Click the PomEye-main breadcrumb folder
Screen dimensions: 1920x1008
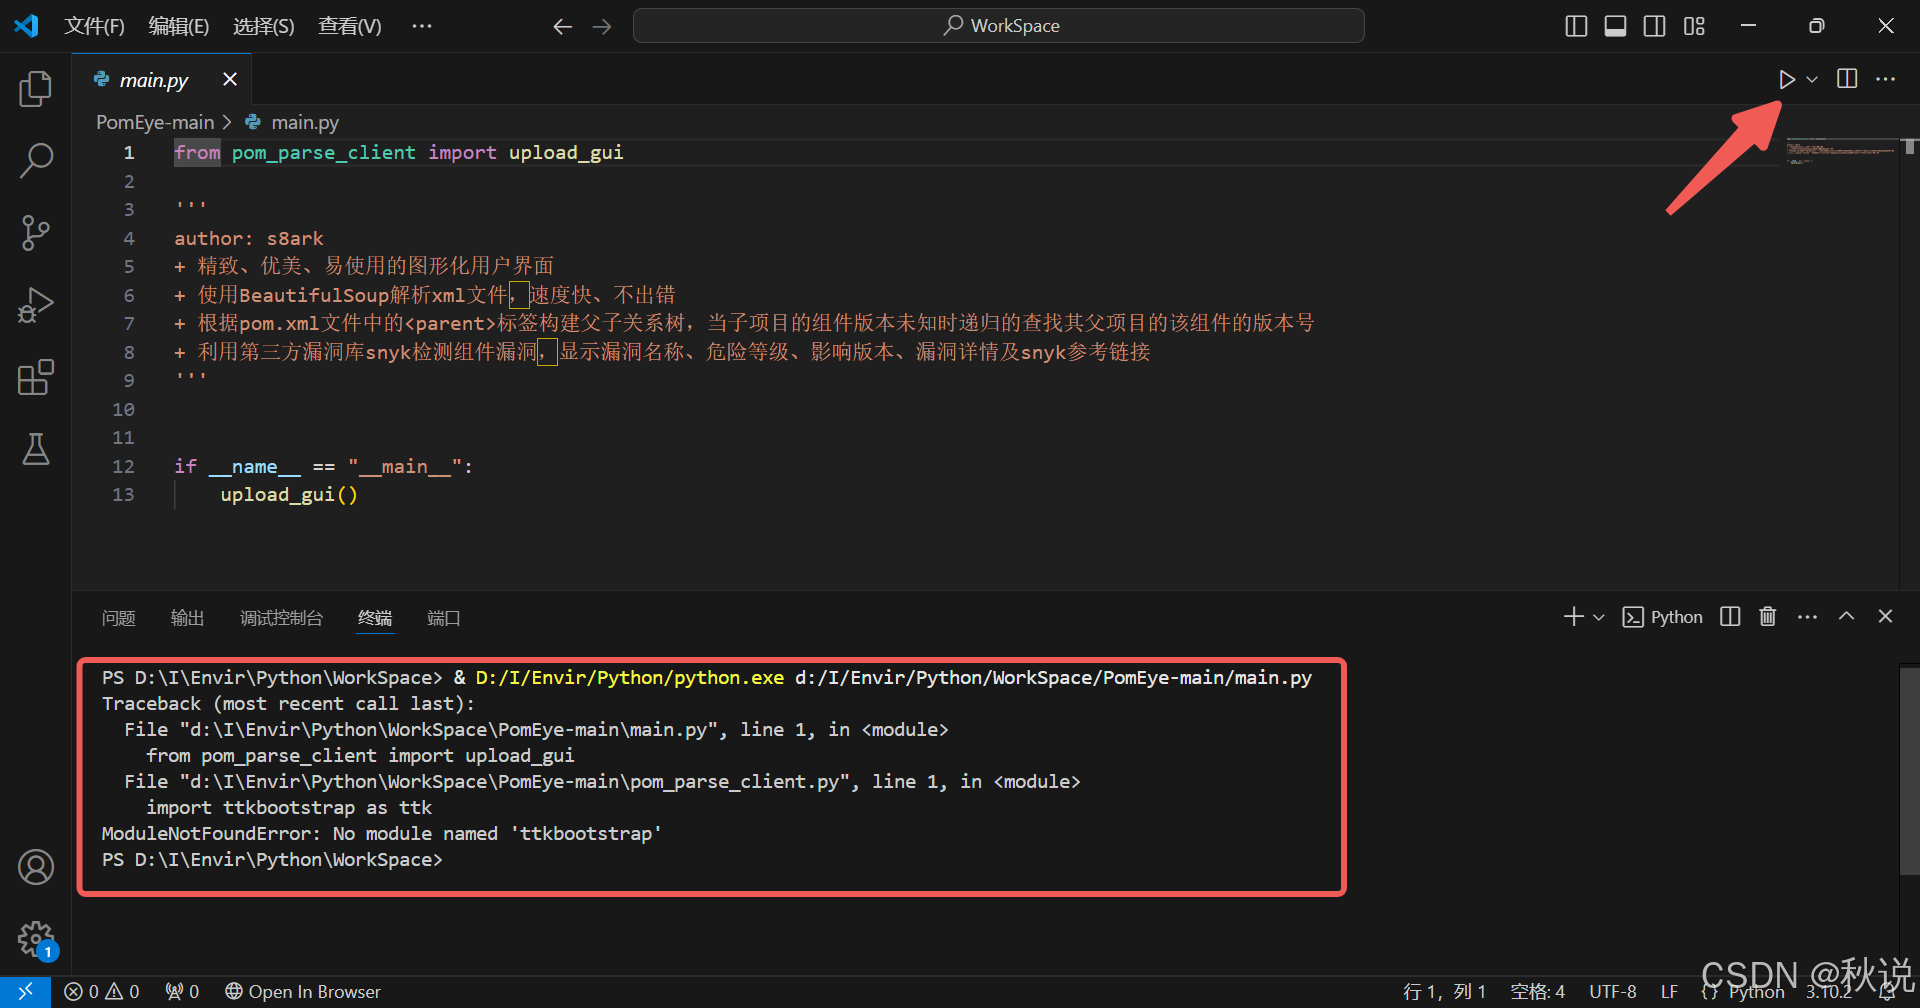155,122
